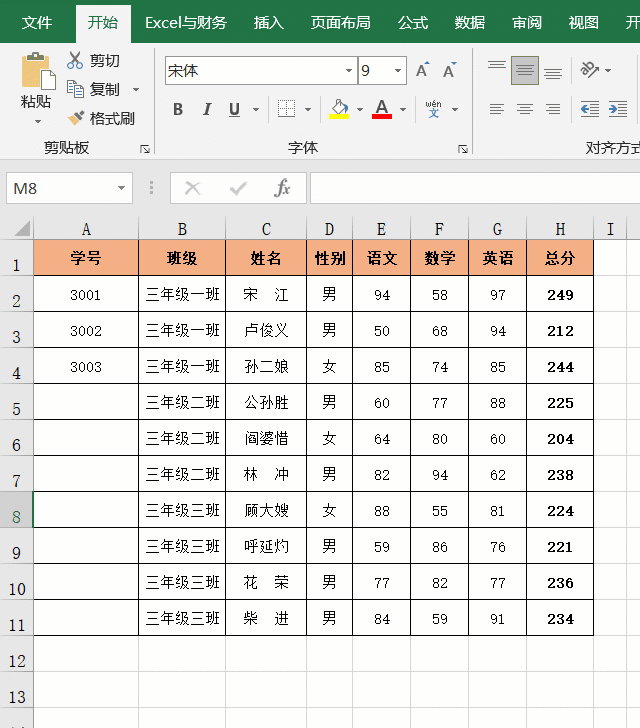Select cell with name 卢俊义

266,330
